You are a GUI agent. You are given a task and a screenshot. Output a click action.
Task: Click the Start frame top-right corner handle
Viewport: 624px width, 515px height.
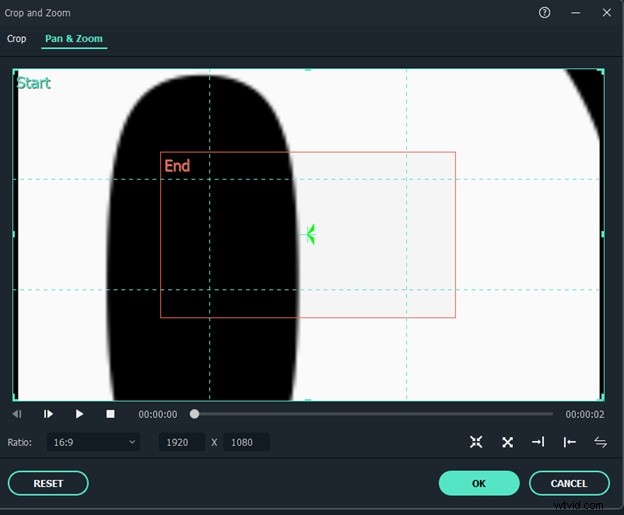click(x=602, y=71)
